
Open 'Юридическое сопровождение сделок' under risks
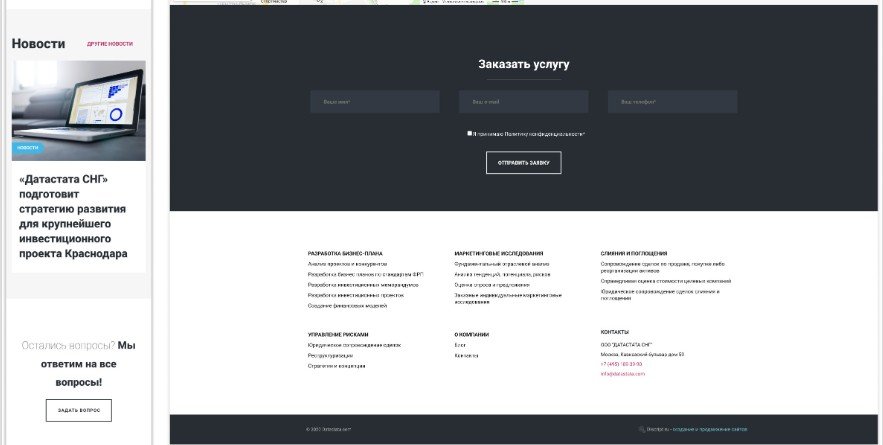[354, 345]
